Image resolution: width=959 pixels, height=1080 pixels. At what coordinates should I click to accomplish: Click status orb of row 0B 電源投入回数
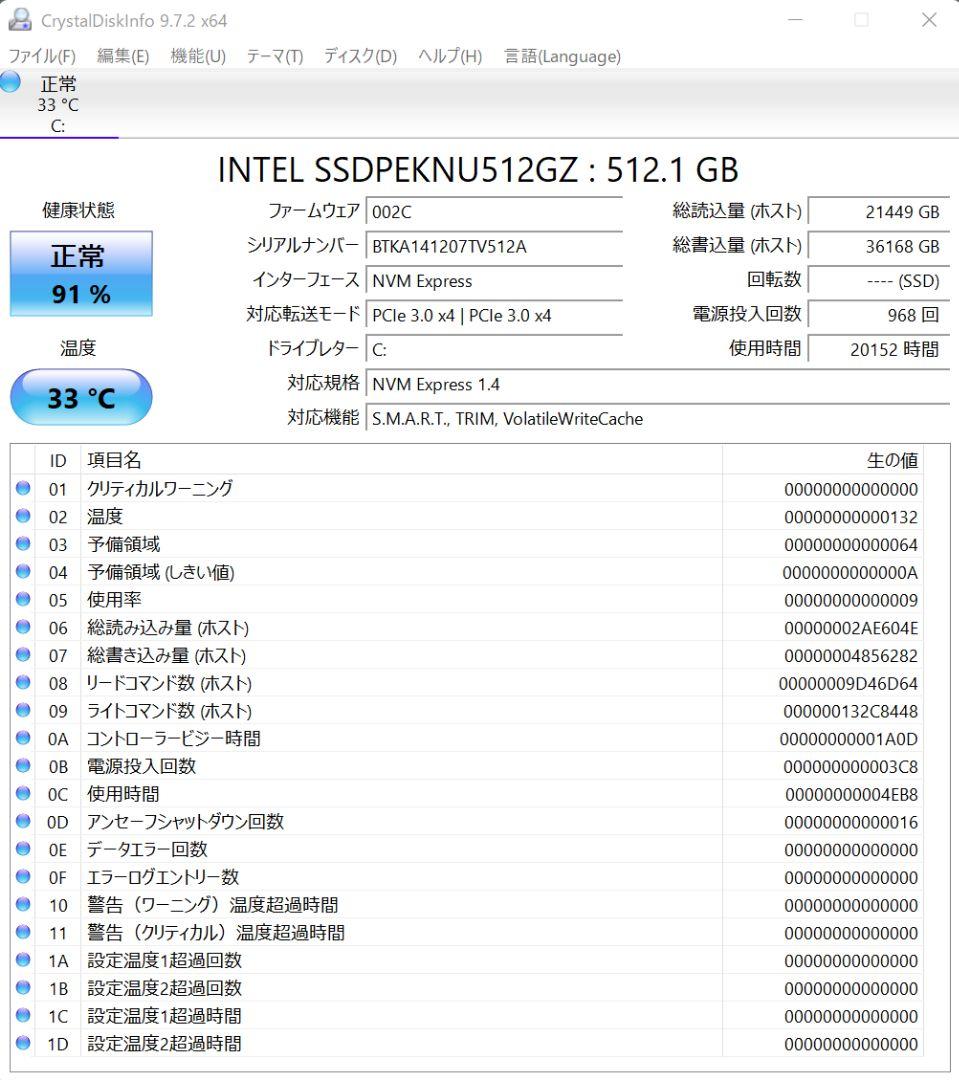pyautogui.click(x=23, y=766)
